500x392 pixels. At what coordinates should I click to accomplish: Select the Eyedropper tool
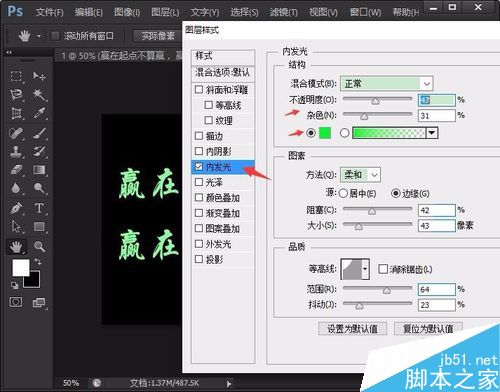pos(39,114)
